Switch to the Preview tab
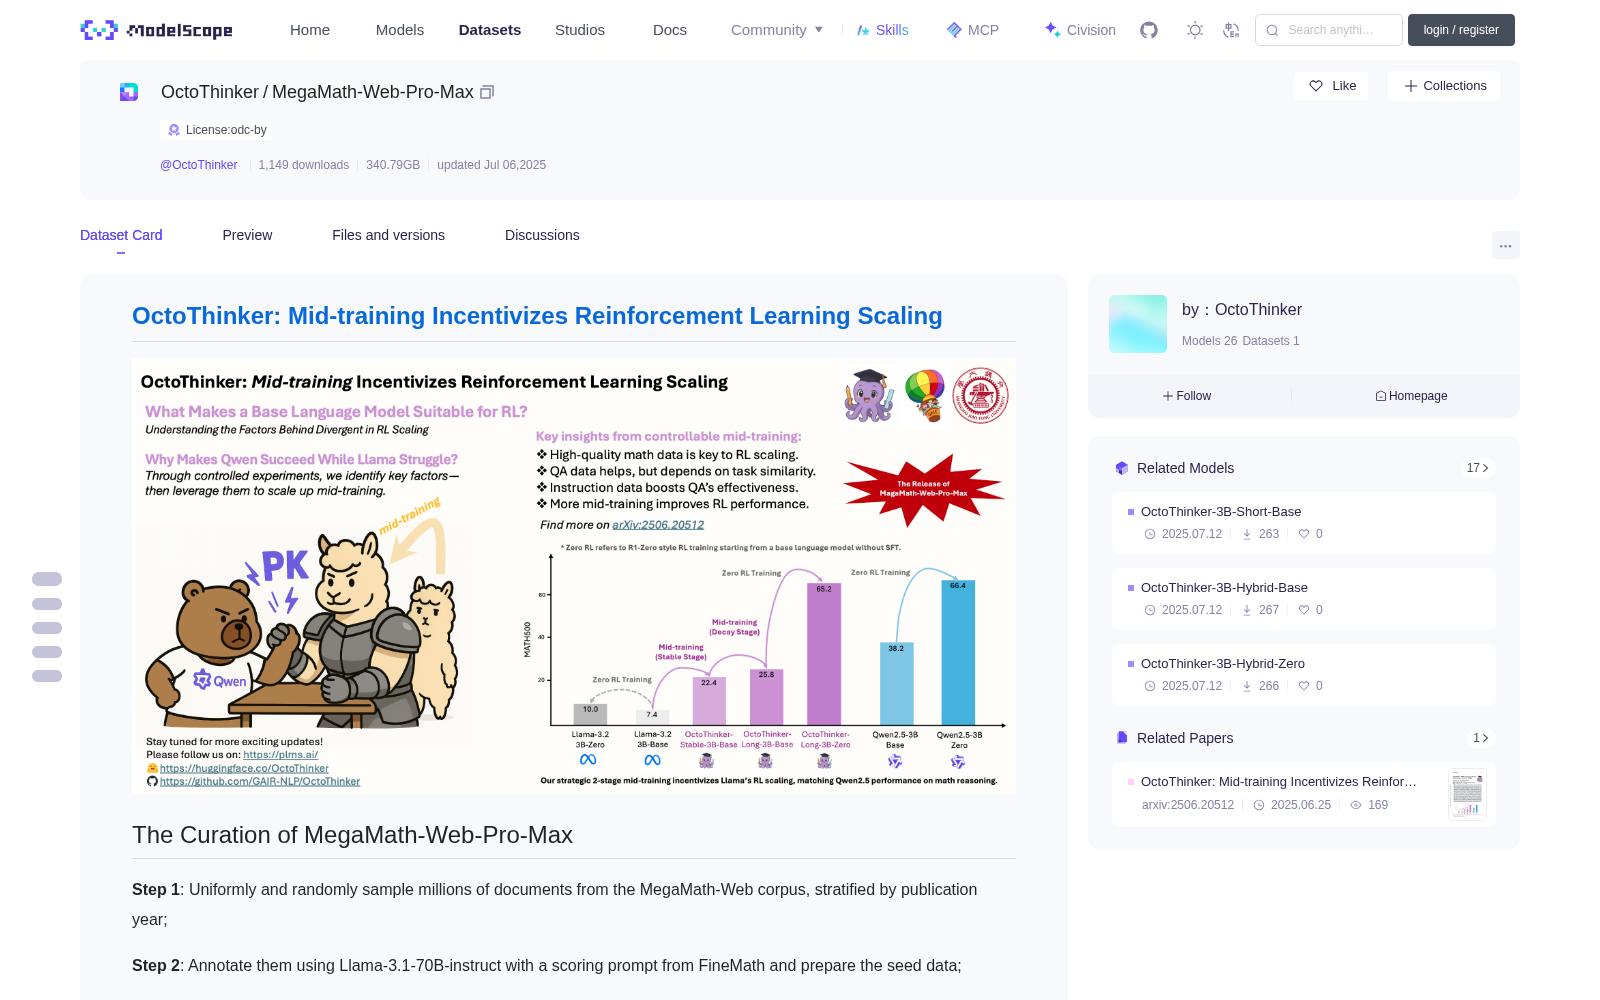 247,235
